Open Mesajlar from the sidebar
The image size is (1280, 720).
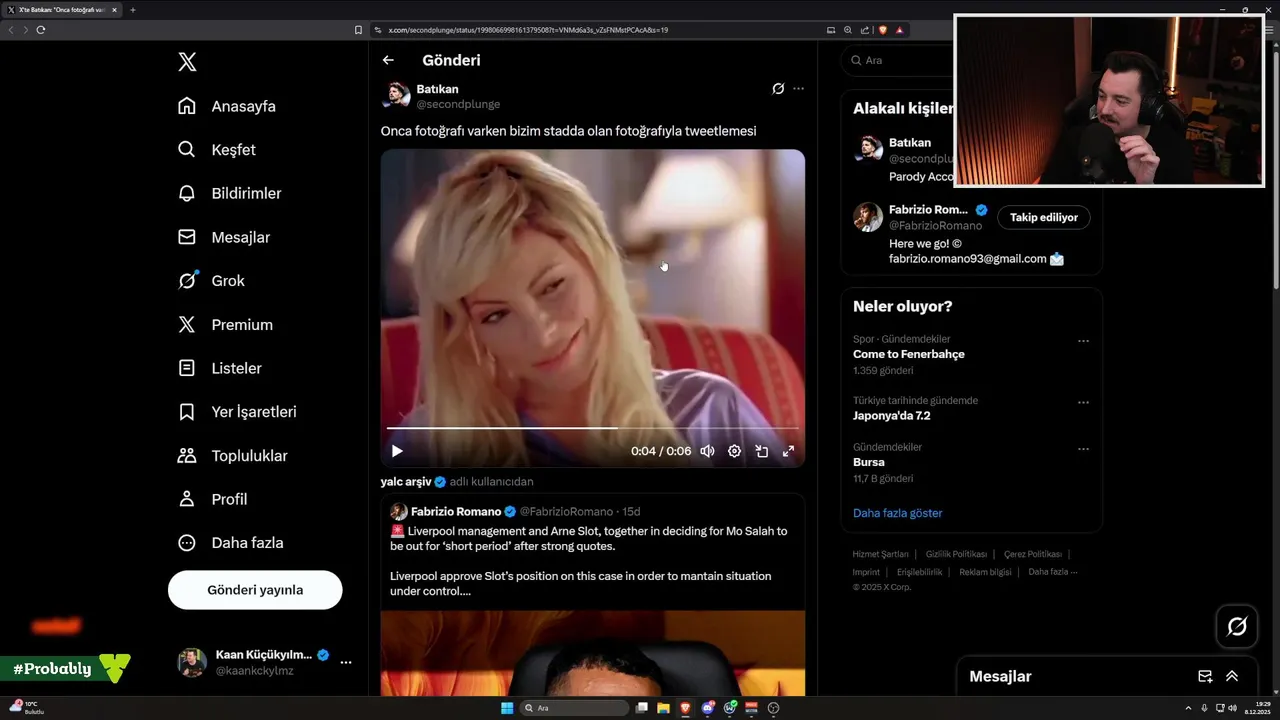224,237
